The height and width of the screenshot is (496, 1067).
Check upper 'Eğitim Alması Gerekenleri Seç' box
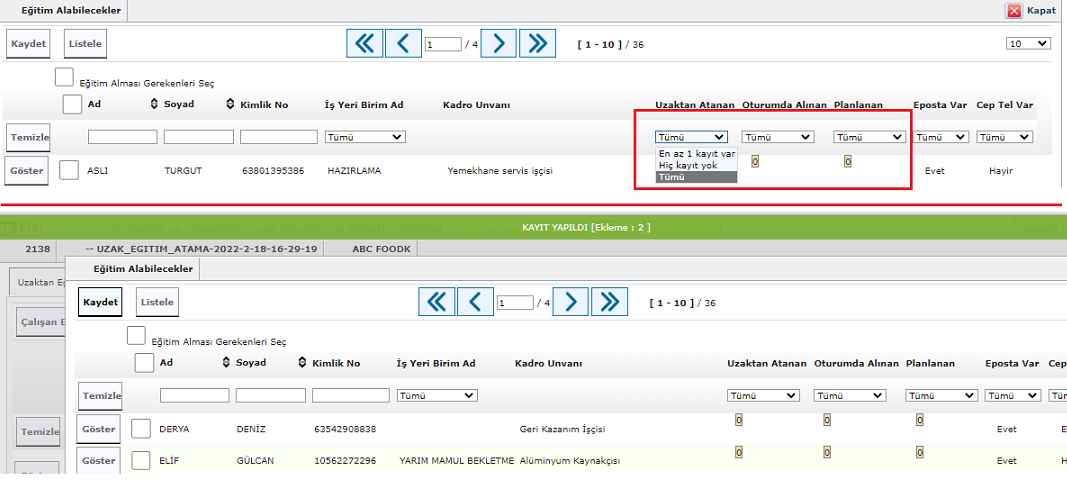64,77
